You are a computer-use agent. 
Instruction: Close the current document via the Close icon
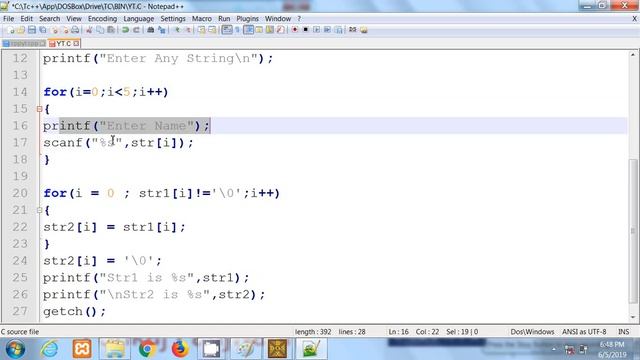[55, 30]
